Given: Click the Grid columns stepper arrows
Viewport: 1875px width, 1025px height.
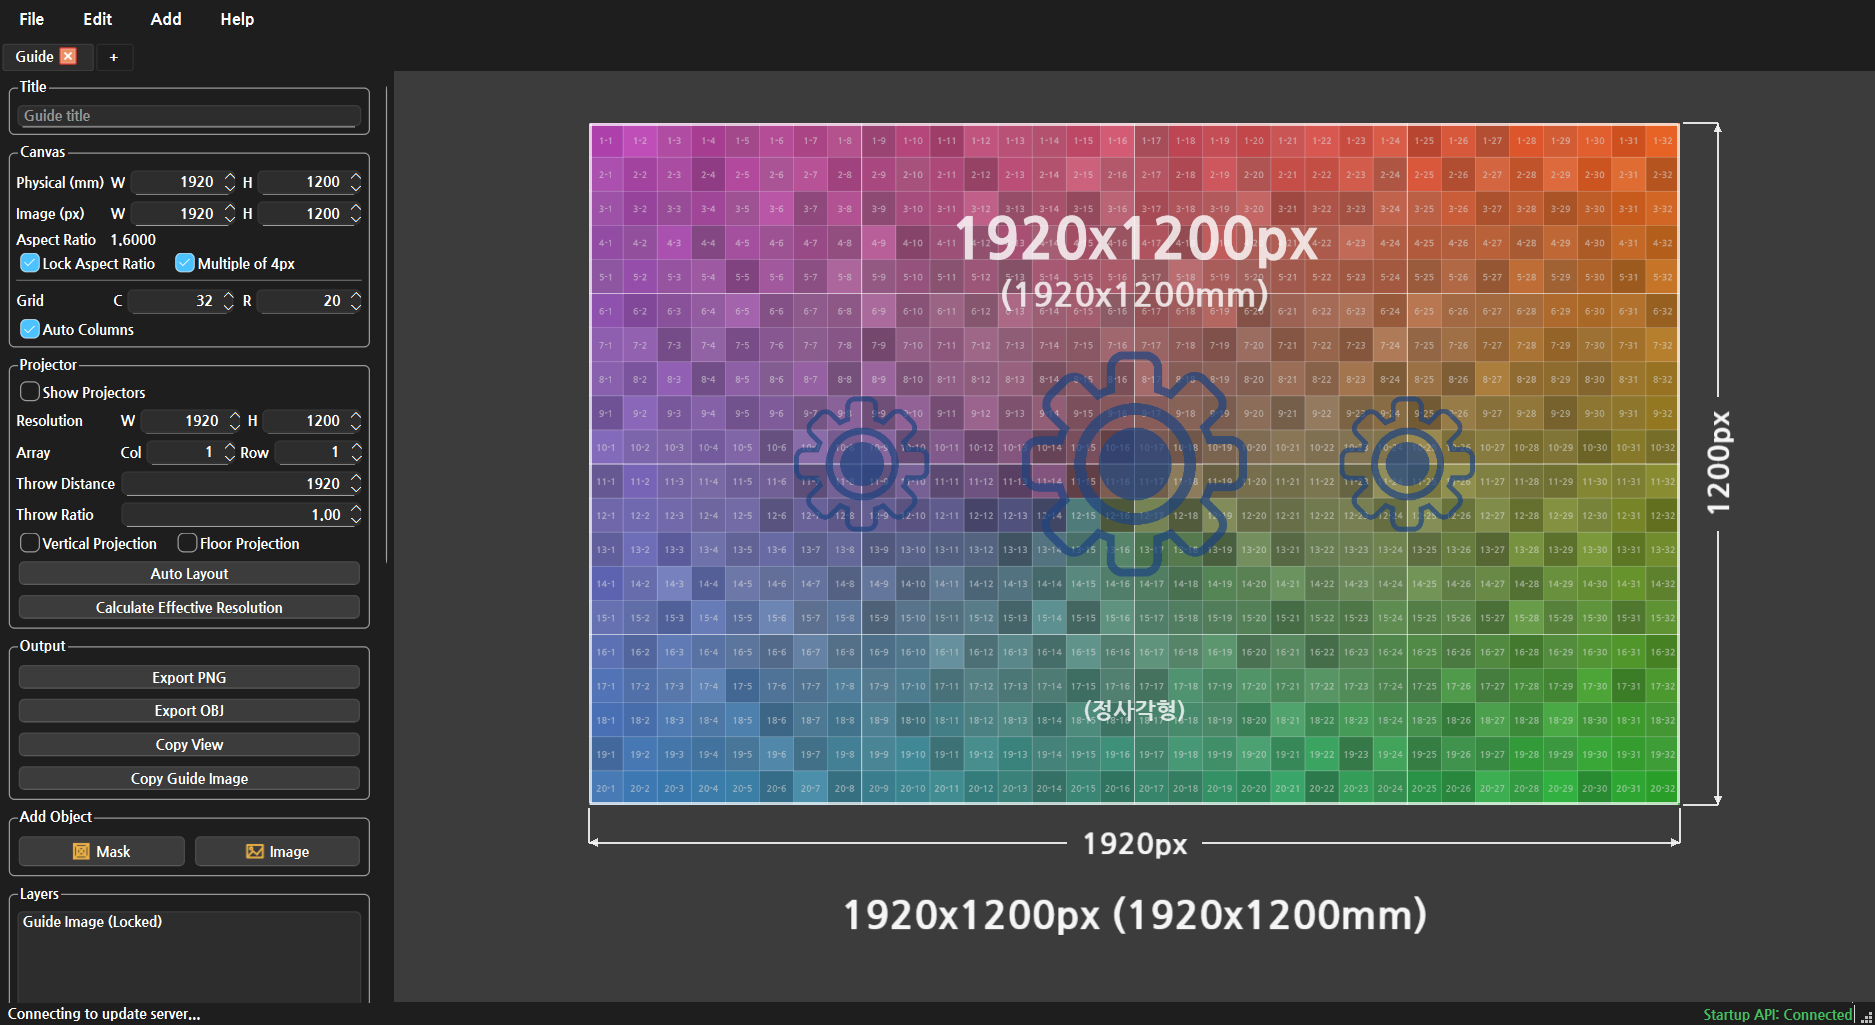Looking at the screenshot, I should coord(229,300).
